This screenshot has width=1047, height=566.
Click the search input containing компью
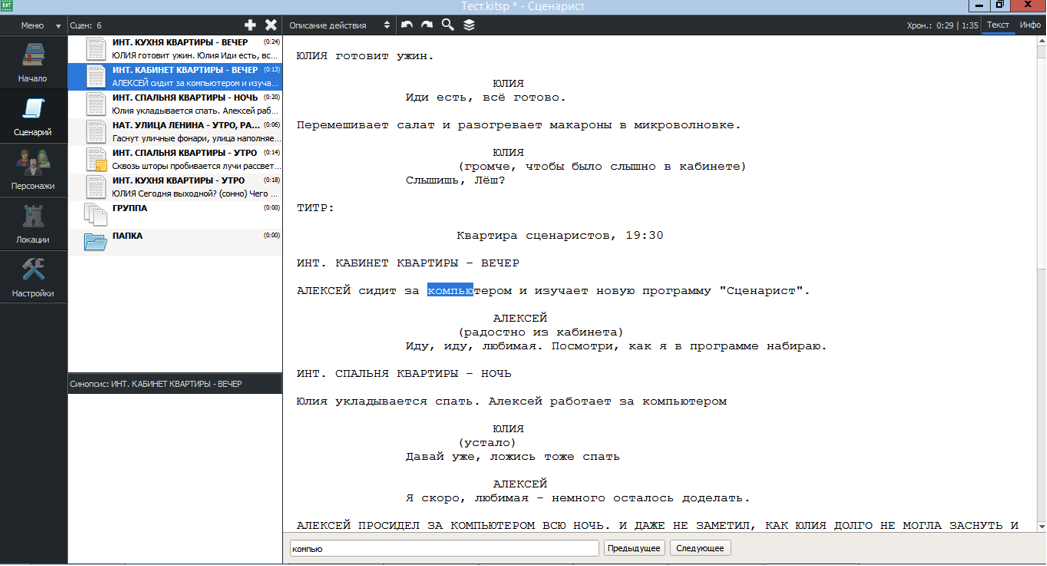coord(444,548)
